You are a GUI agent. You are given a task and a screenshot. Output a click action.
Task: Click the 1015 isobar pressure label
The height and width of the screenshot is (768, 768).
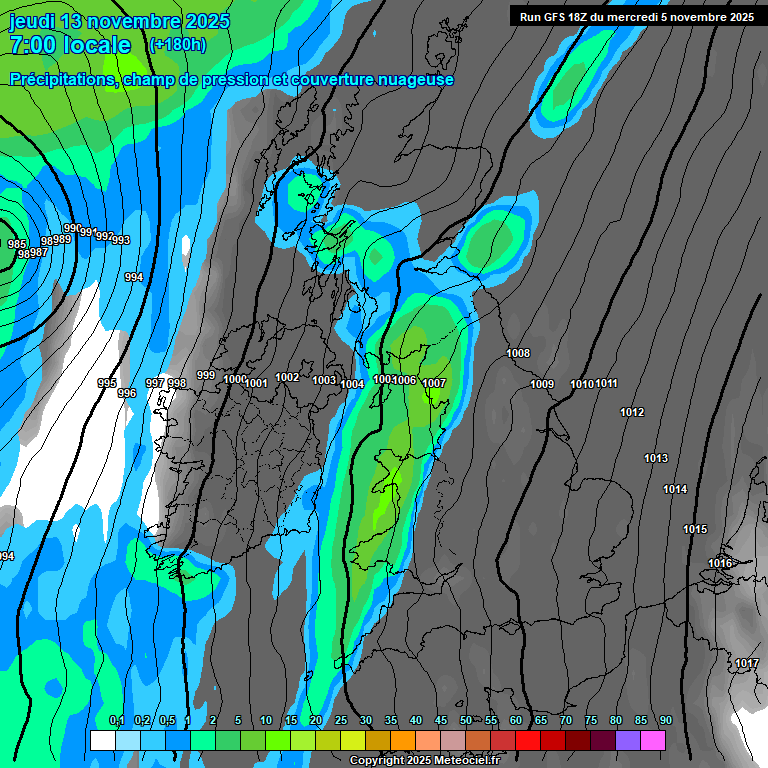tap(695, 529)
